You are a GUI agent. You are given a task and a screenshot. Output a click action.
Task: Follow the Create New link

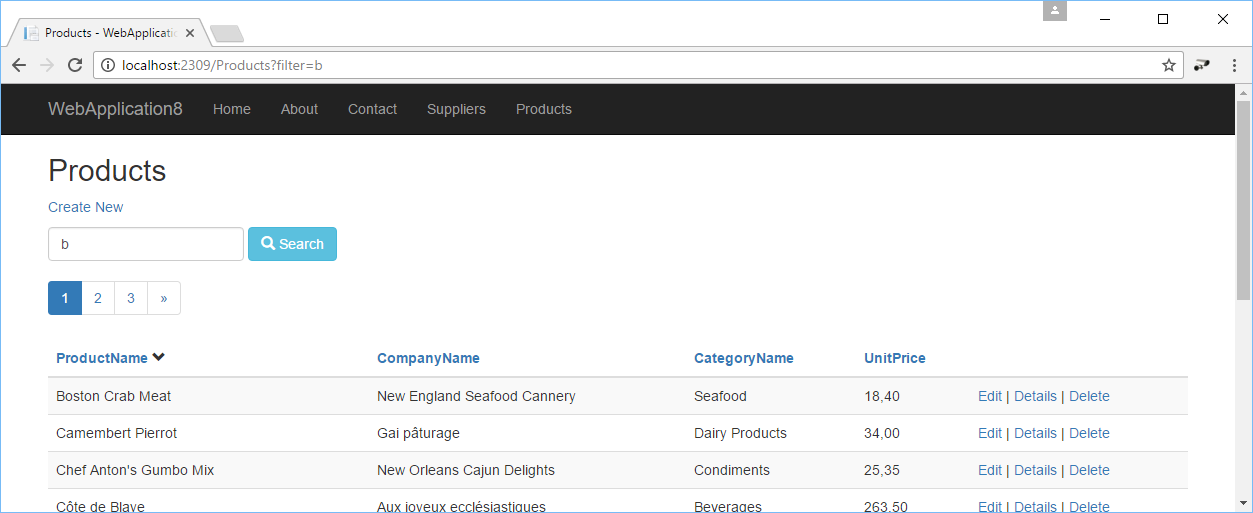(x=86, y=207)
